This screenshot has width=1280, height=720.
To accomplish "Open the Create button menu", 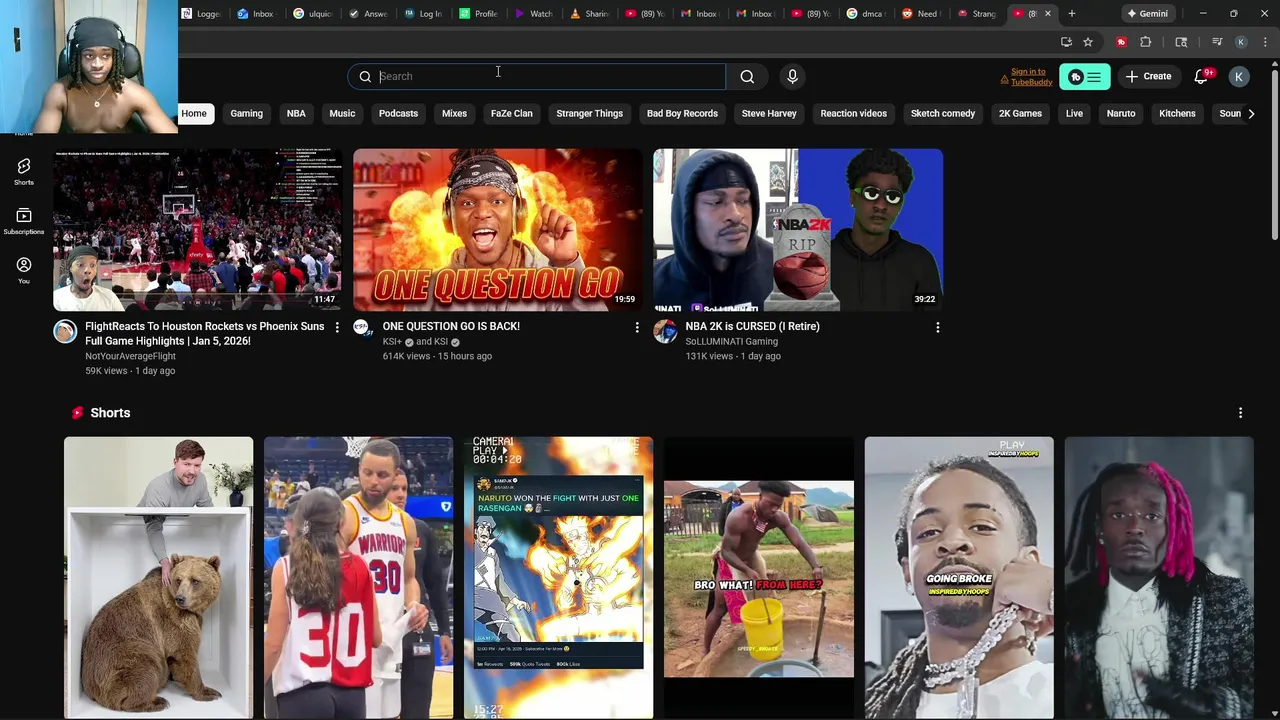I will tap(1148, 76).
